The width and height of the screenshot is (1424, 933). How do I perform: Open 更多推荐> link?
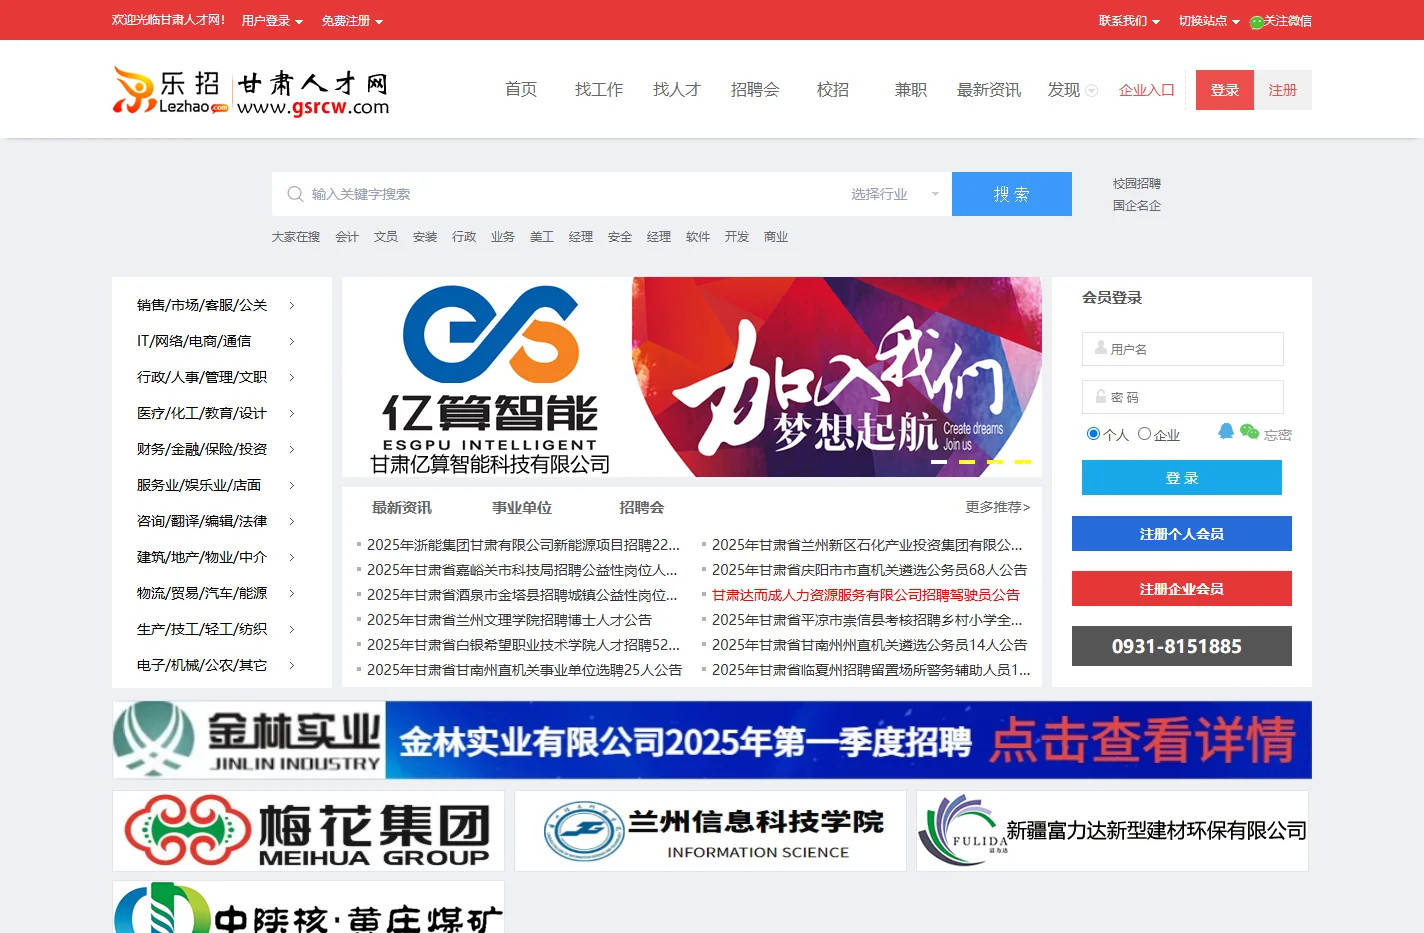(998, 508)
